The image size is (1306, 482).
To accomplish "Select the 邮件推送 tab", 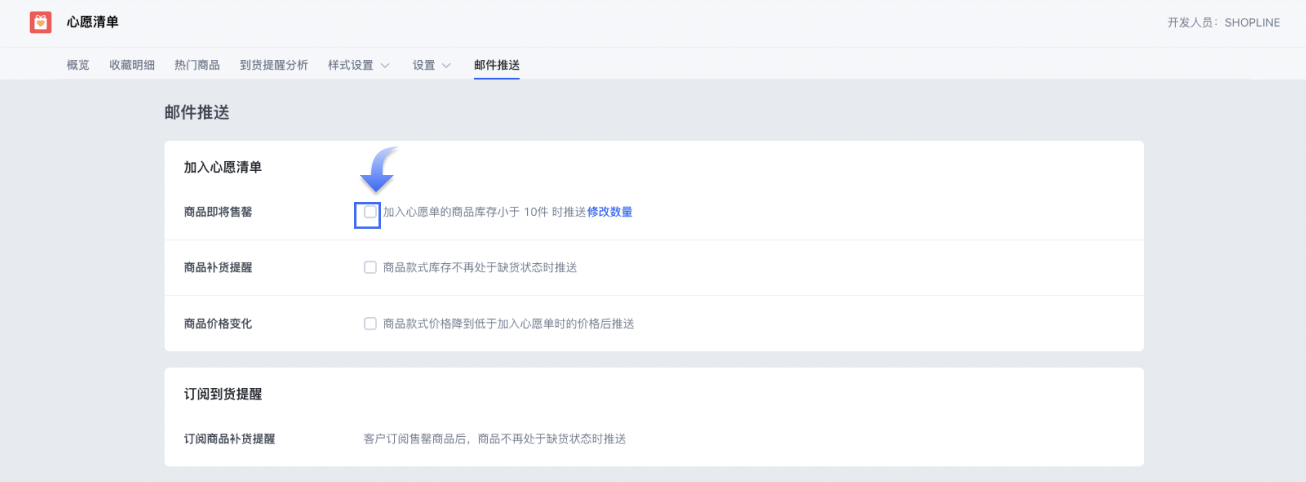I will (497, 65).
